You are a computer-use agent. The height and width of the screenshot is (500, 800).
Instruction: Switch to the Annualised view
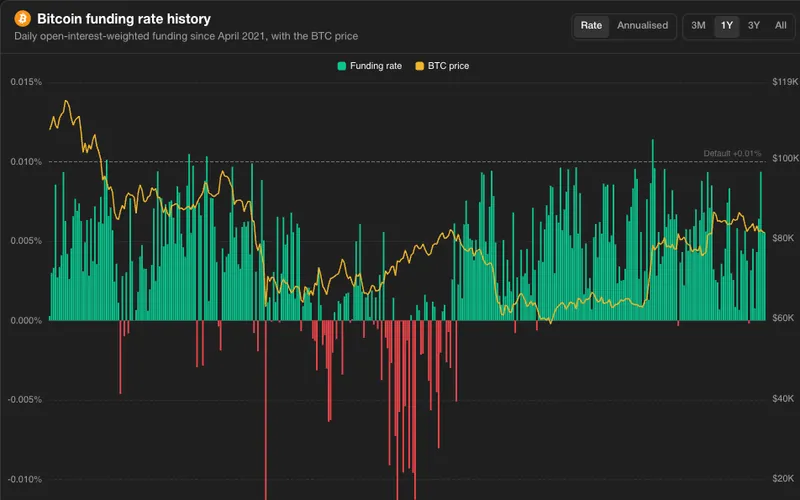pos(642,26)
